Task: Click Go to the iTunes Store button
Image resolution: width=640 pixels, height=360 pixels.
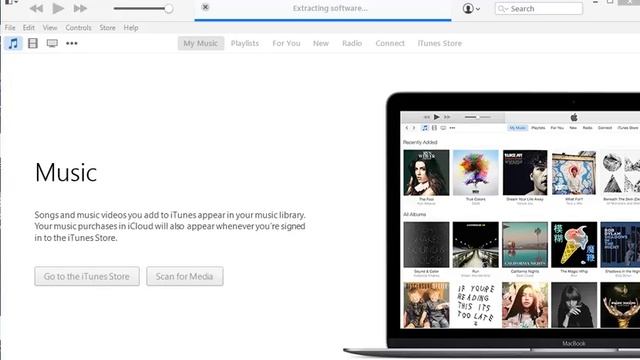Action: 87,276
